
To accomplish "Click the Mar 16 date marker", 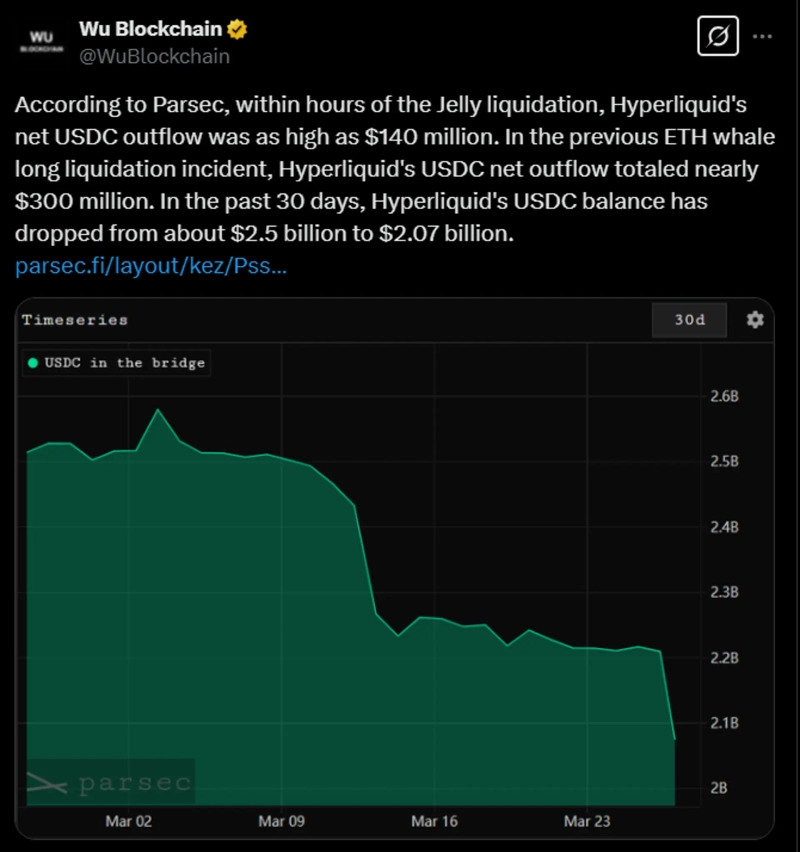I will (434, 822).
